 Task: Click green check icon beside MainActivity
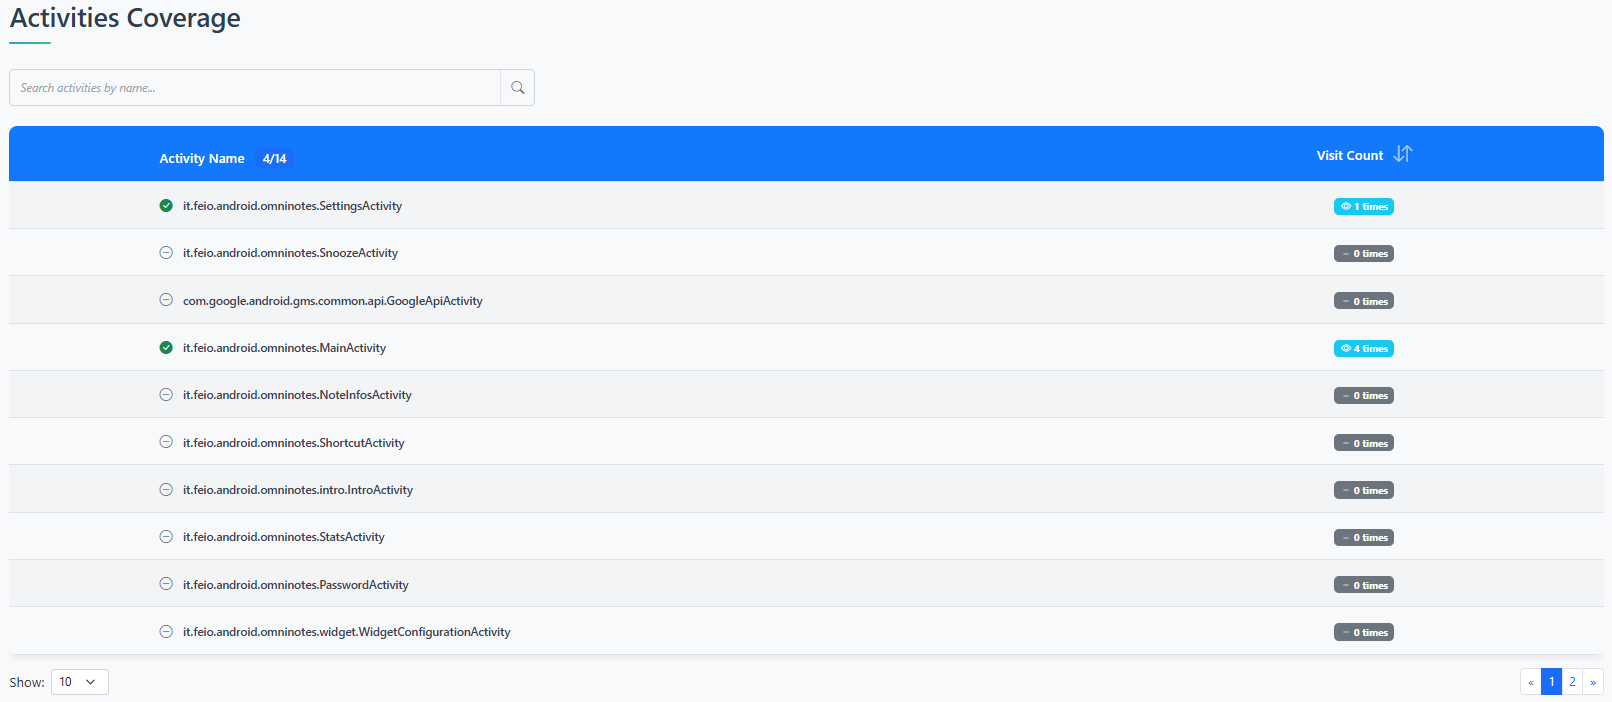coord(166,348)
